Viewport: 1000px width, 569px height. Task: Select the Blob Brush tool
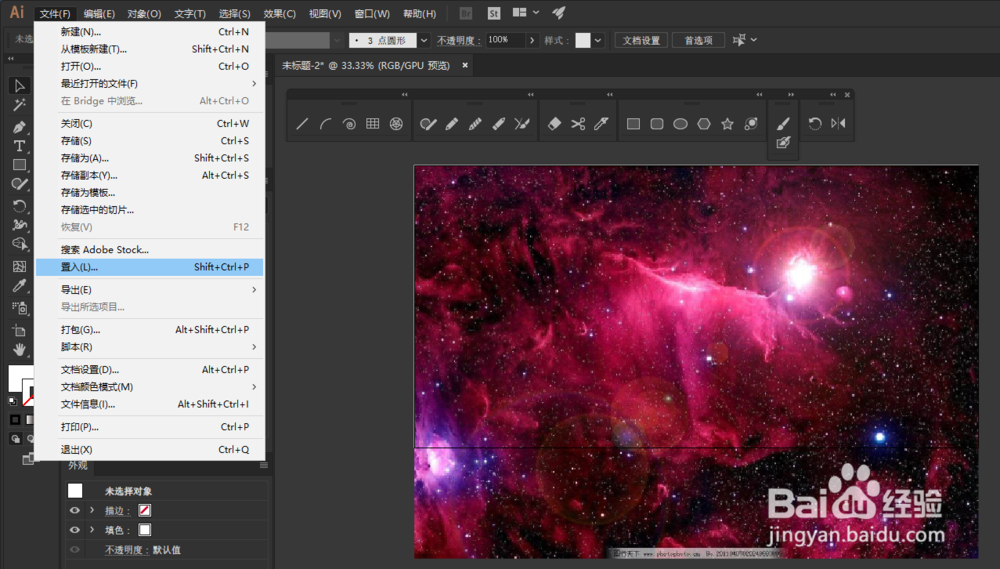(783, 142)
